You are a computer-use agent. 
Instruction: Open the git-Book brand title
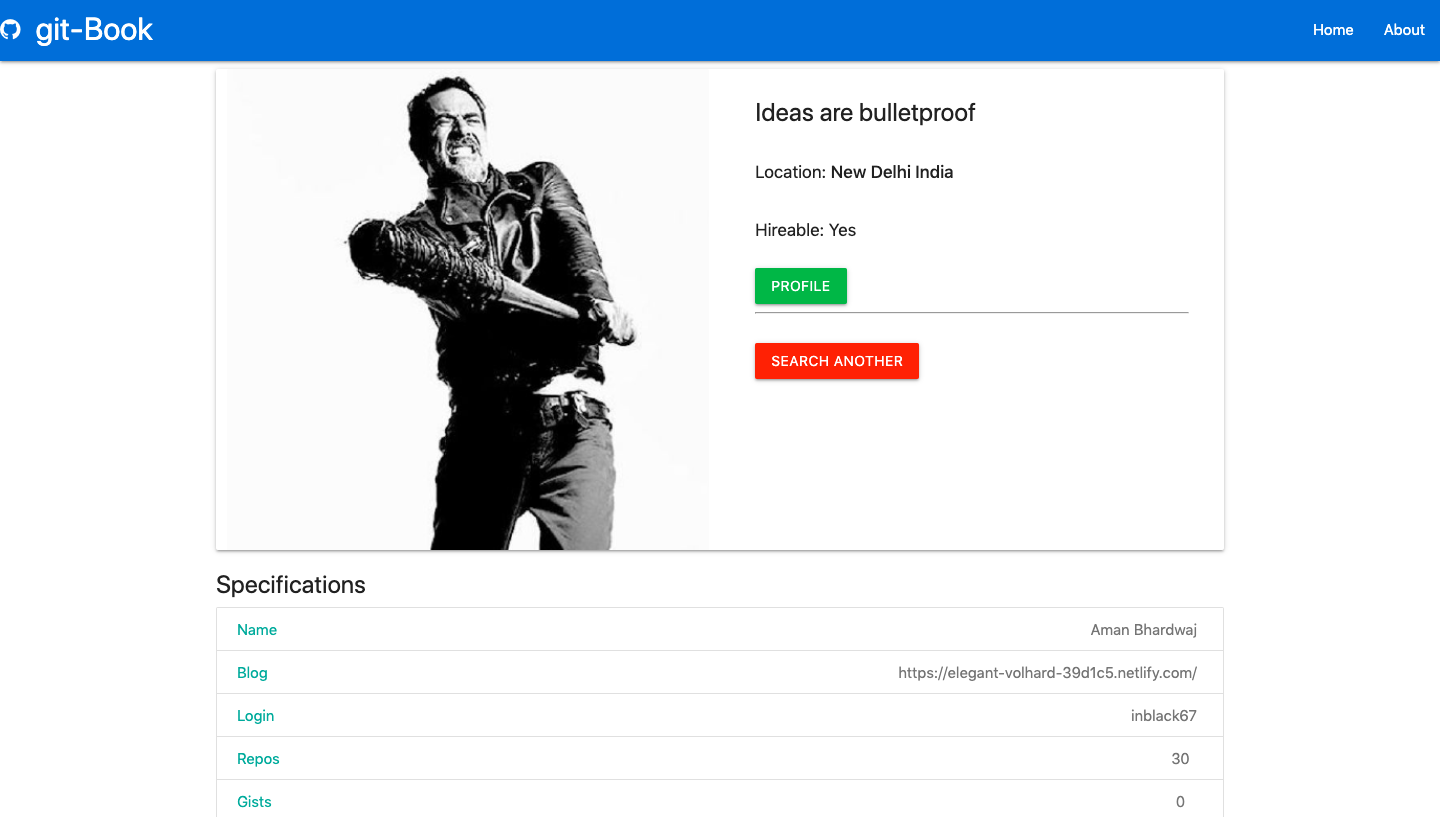click(x=94, y=30)
